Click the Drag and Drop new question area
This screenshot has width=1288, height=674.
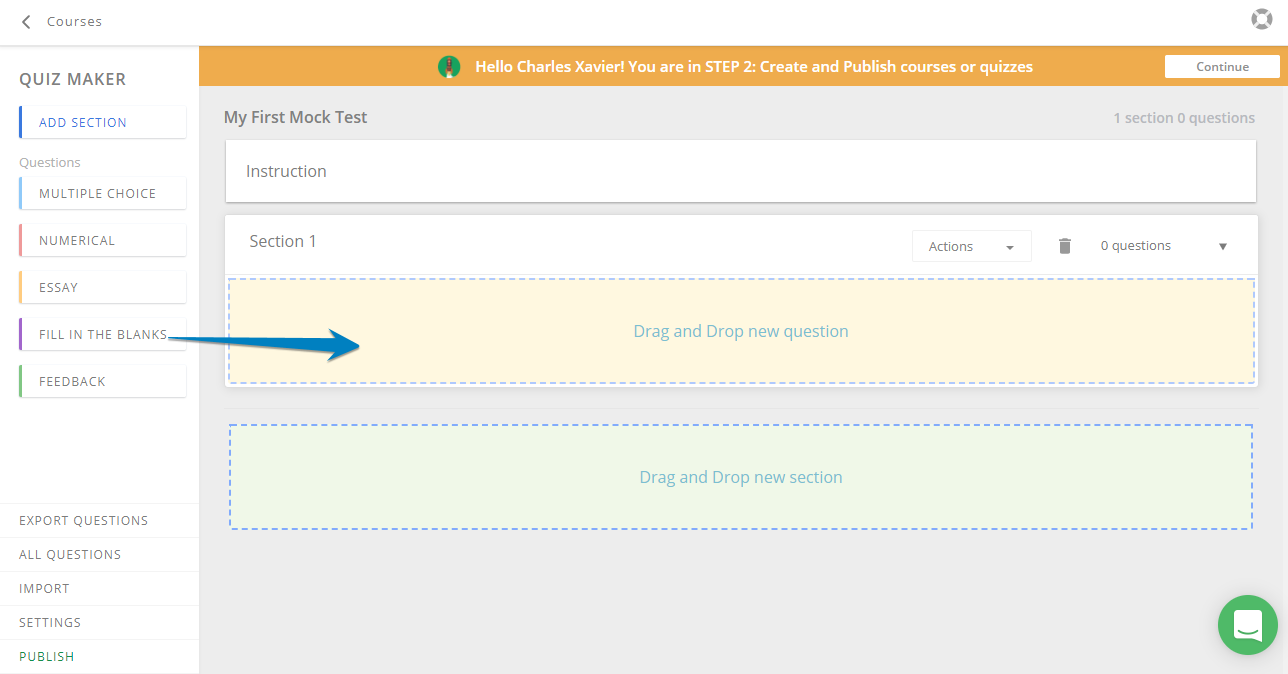point(741,331)
